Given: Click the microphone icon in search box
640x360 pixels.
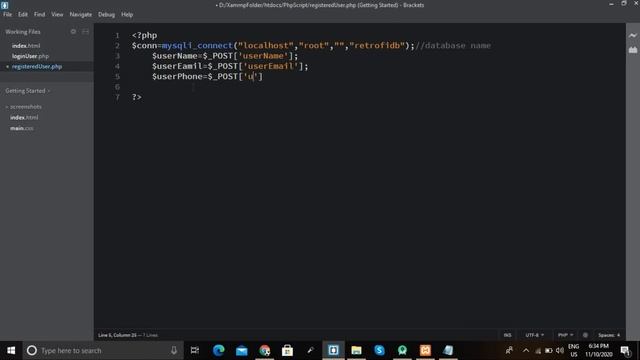Looking at the screenshot, I should point(174,350).
